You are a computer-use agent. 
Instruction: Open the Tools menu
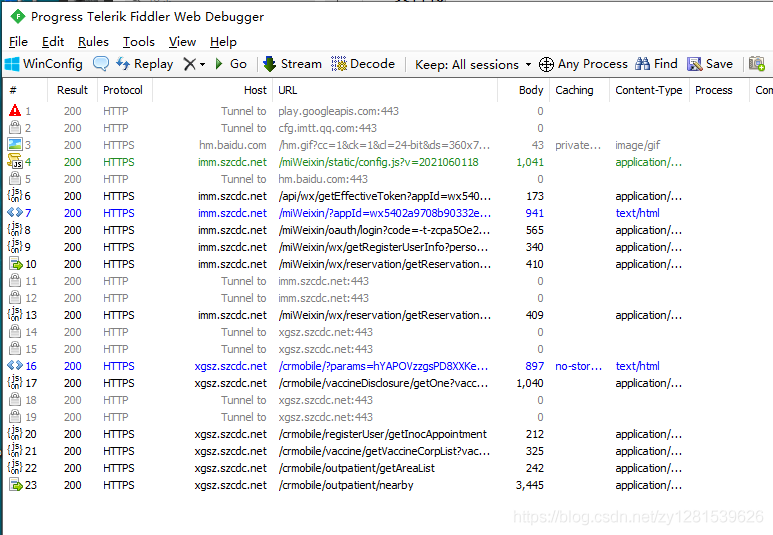click(139, 42)
